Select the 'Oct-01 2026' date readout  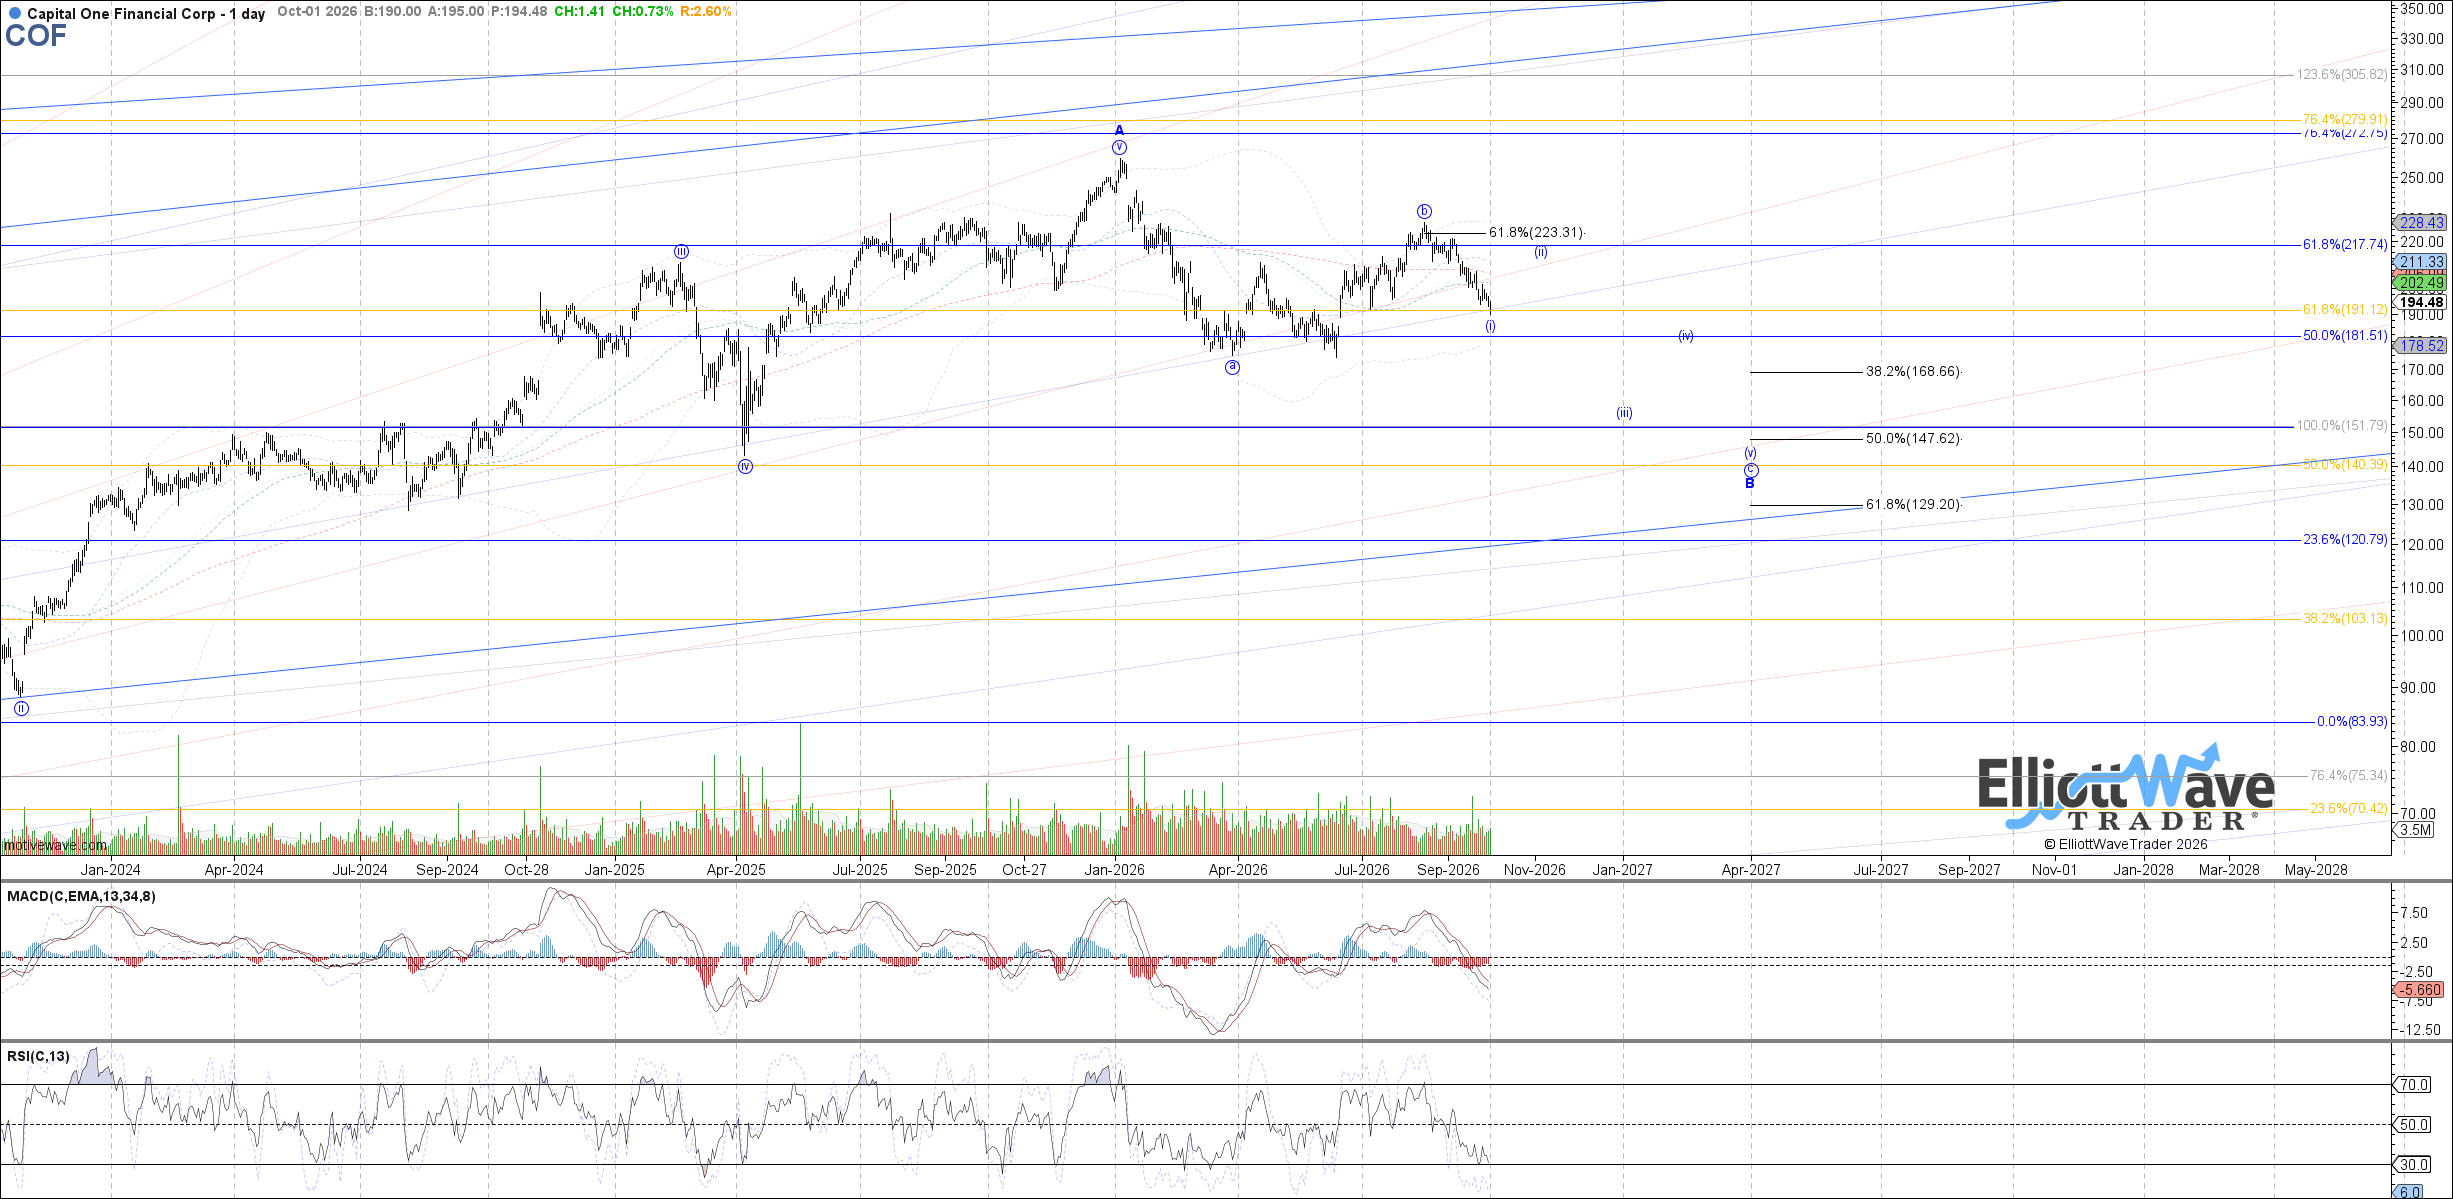[317, 12]
